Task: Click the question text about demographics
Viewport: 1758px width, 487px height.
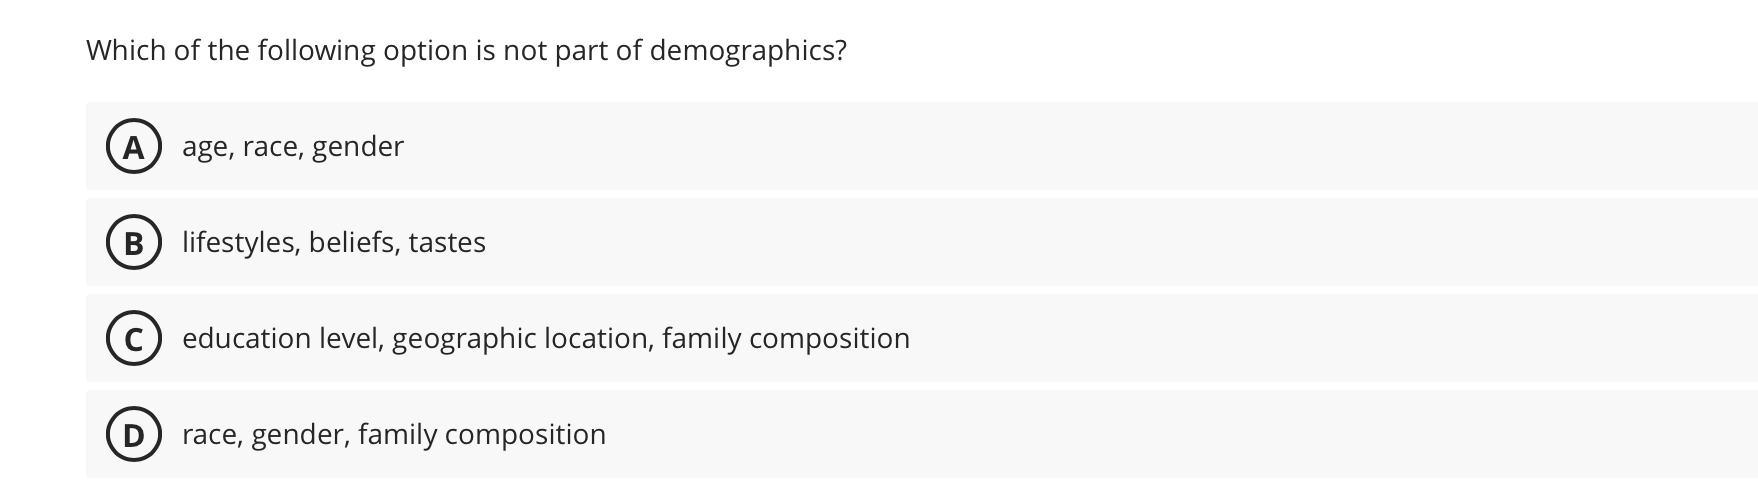Action: 466,50
